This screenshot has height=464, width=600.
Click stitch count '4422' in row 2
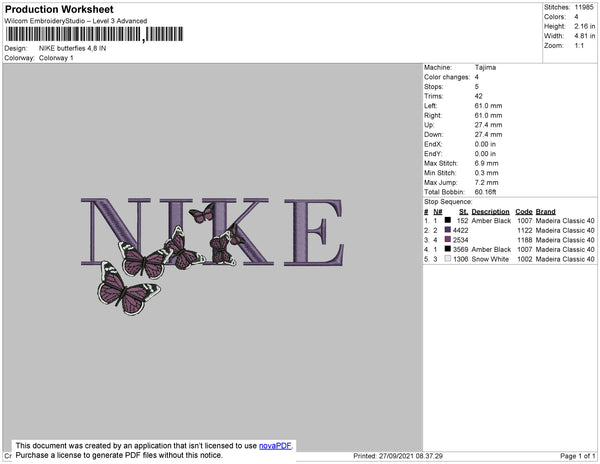pyautogui.click(x=460, y=230)
